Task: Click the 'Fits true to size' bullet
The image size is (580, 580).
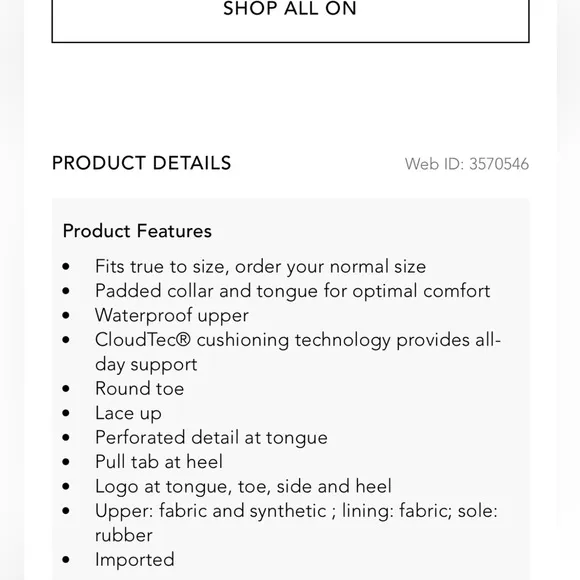Action: pos(260,266)
